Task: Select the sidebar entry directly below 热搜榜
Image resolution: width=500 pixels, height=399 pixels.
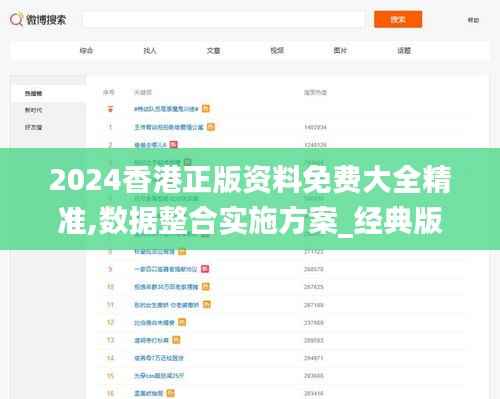Action: pos(33,110)
